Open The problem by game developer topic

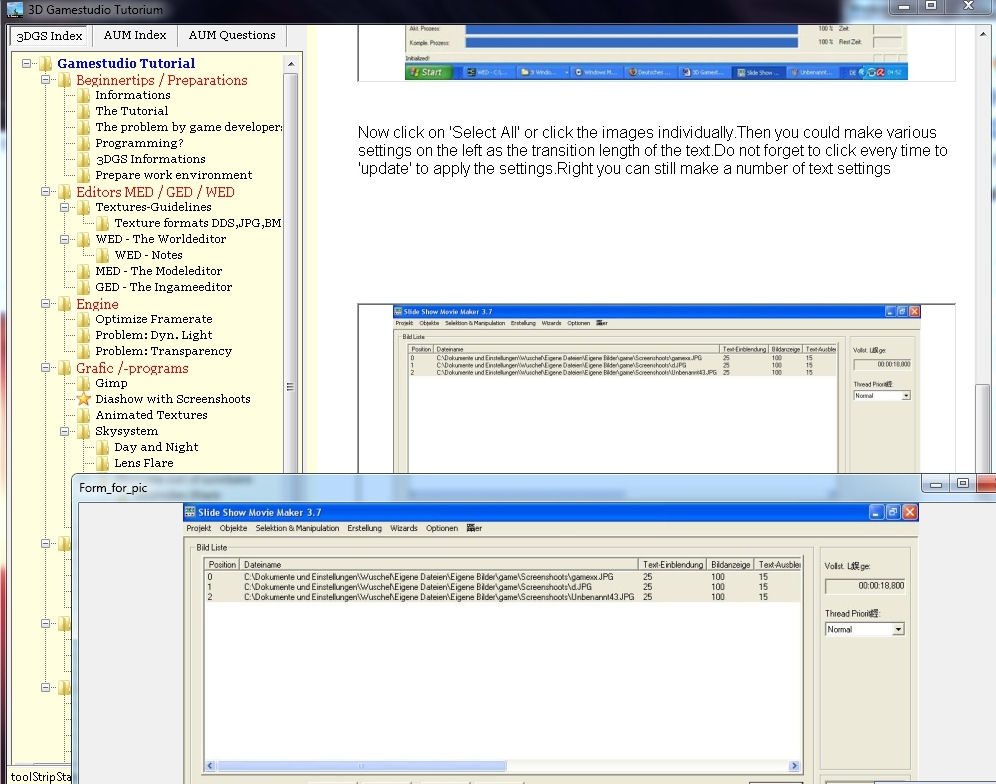click(188, 127)
